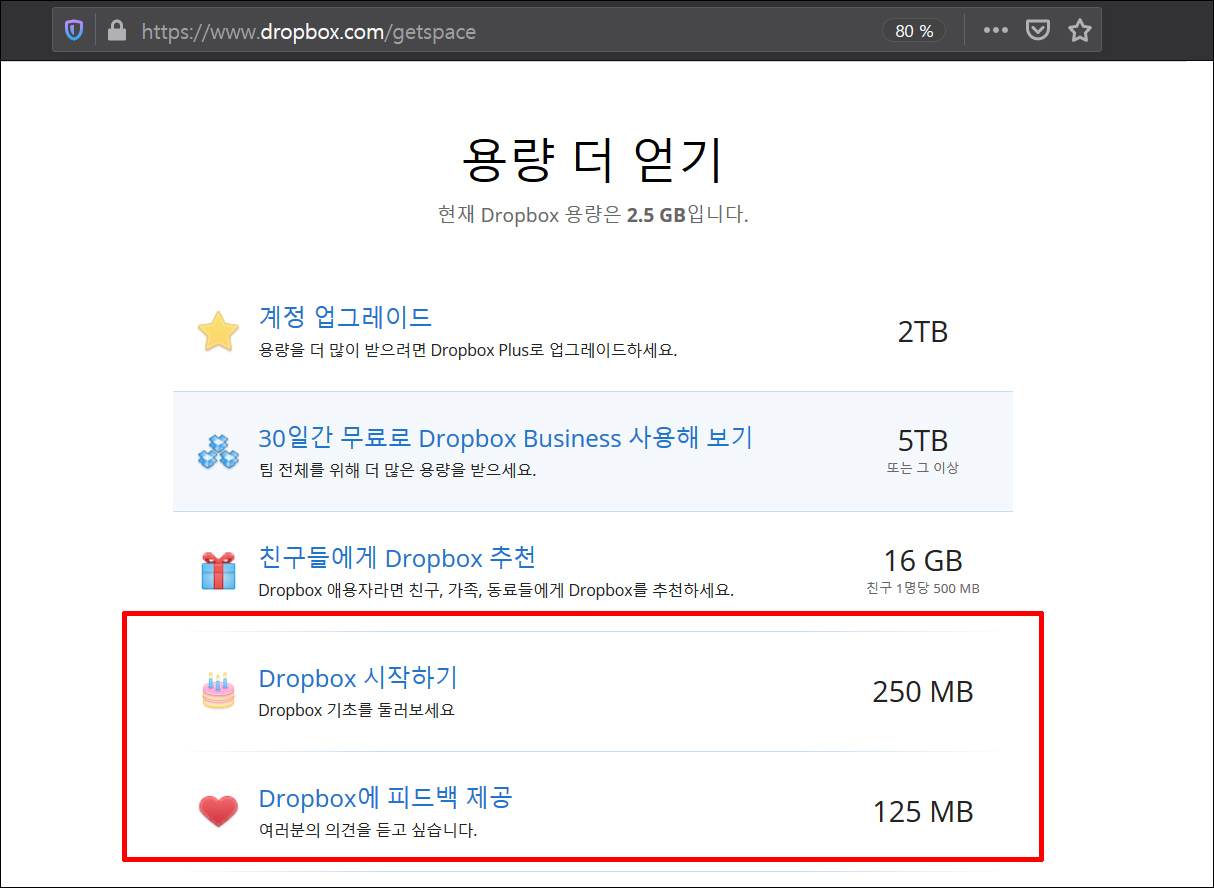Viewport: 1214px width, 888px height.
Task: Click the 80 % zoom level indicator
Action: [x=914, y=31]
